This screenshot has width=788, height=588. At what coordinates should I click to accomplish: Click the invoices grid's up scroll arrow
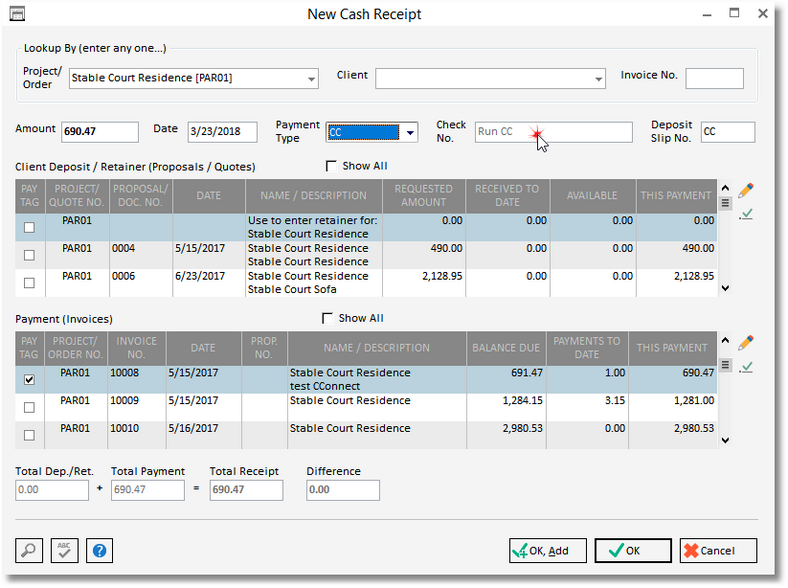click(x=725, y=340)
